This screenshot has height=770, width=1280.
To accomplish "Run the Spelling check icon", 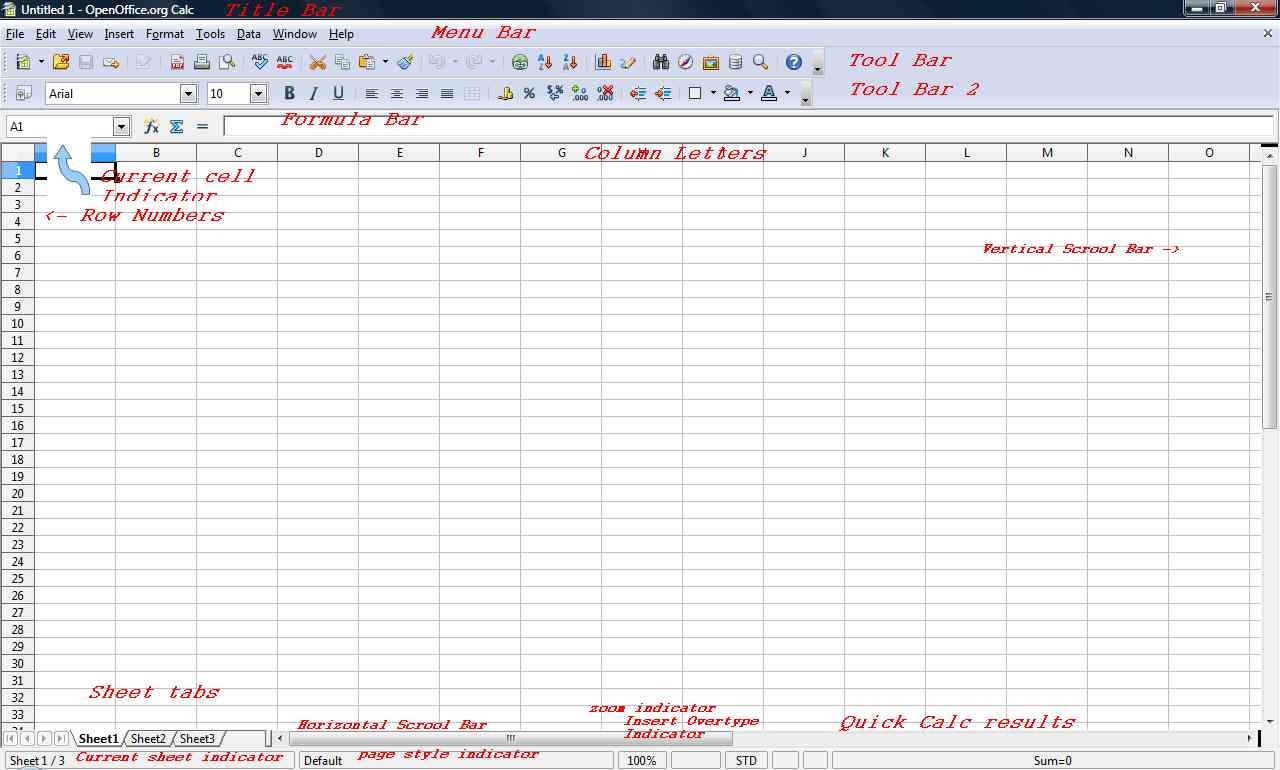I will click(x=260, y=62).
